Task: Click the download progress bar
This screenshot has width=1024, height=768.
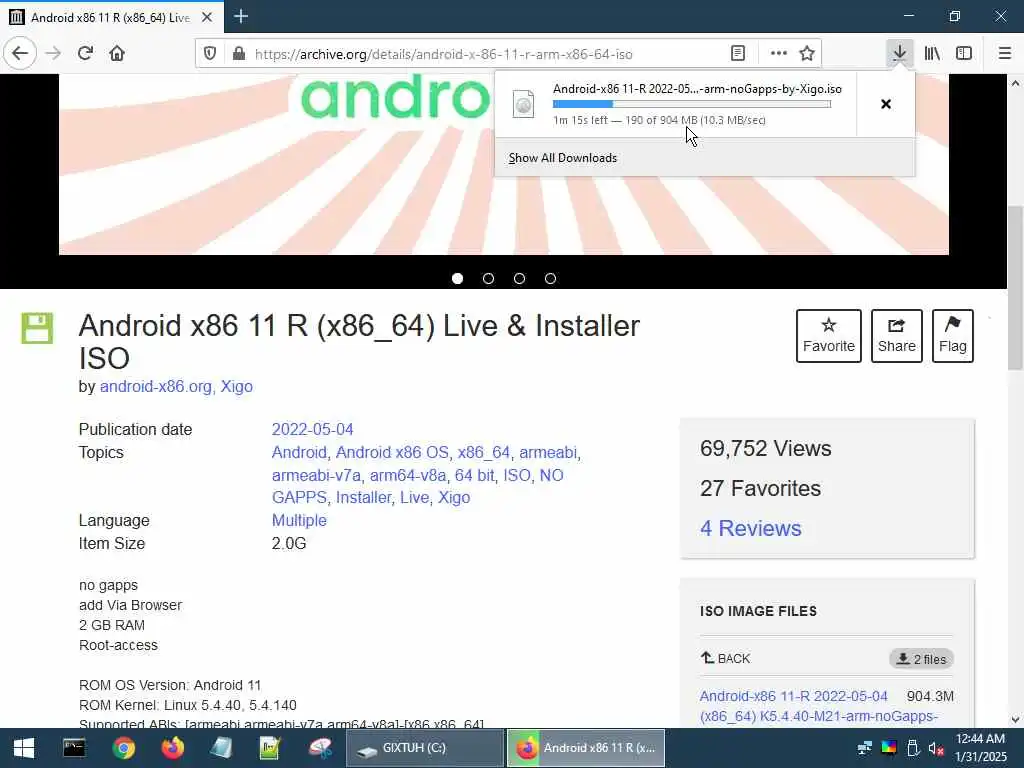Action: click(x=692, y=104)
